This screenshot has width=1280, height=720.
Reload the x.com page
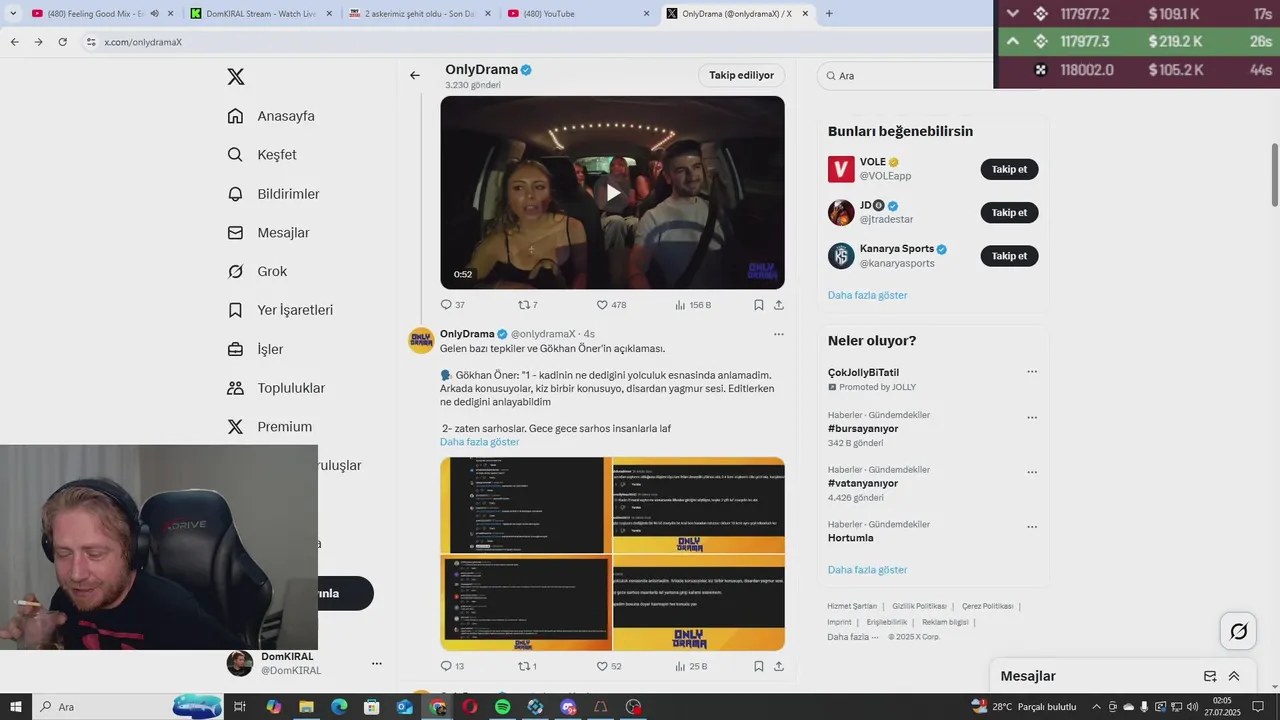62,42
